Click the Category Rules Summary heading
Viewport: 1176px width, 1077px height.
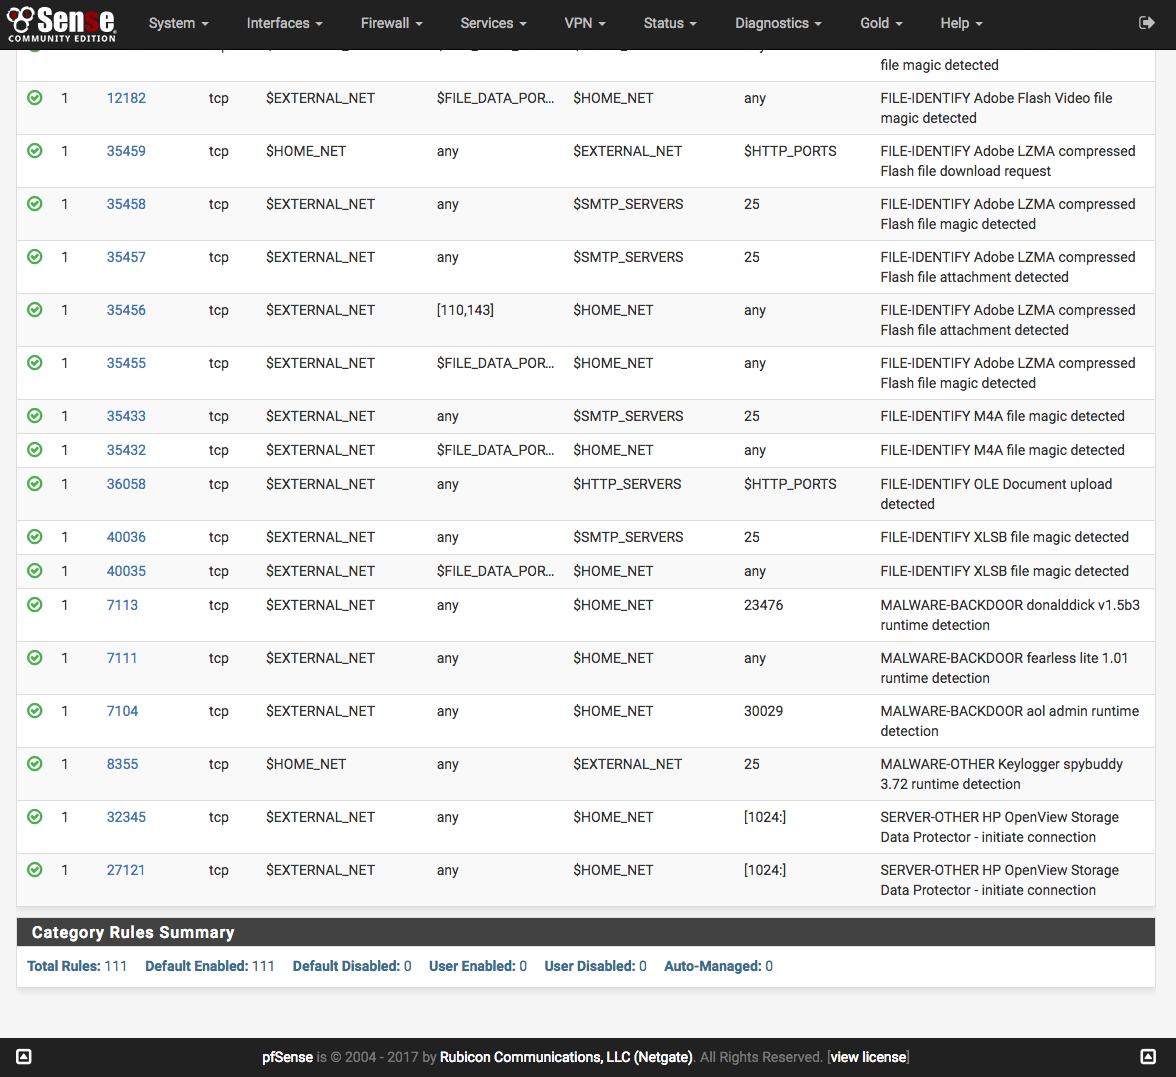133,932
